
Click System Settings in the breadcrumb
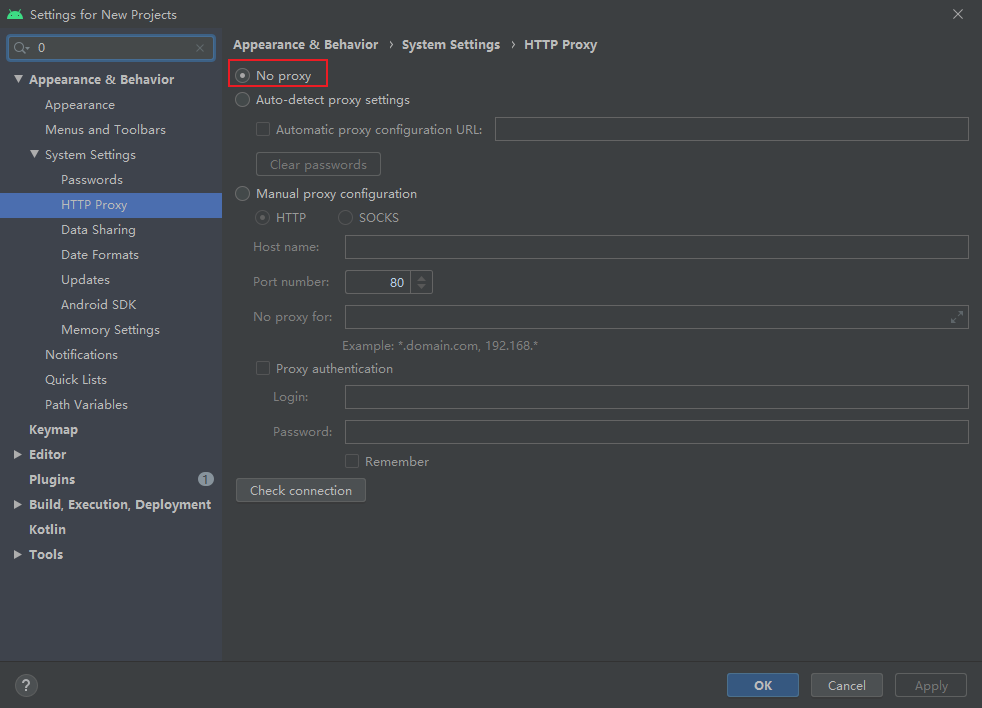(451, 45)
